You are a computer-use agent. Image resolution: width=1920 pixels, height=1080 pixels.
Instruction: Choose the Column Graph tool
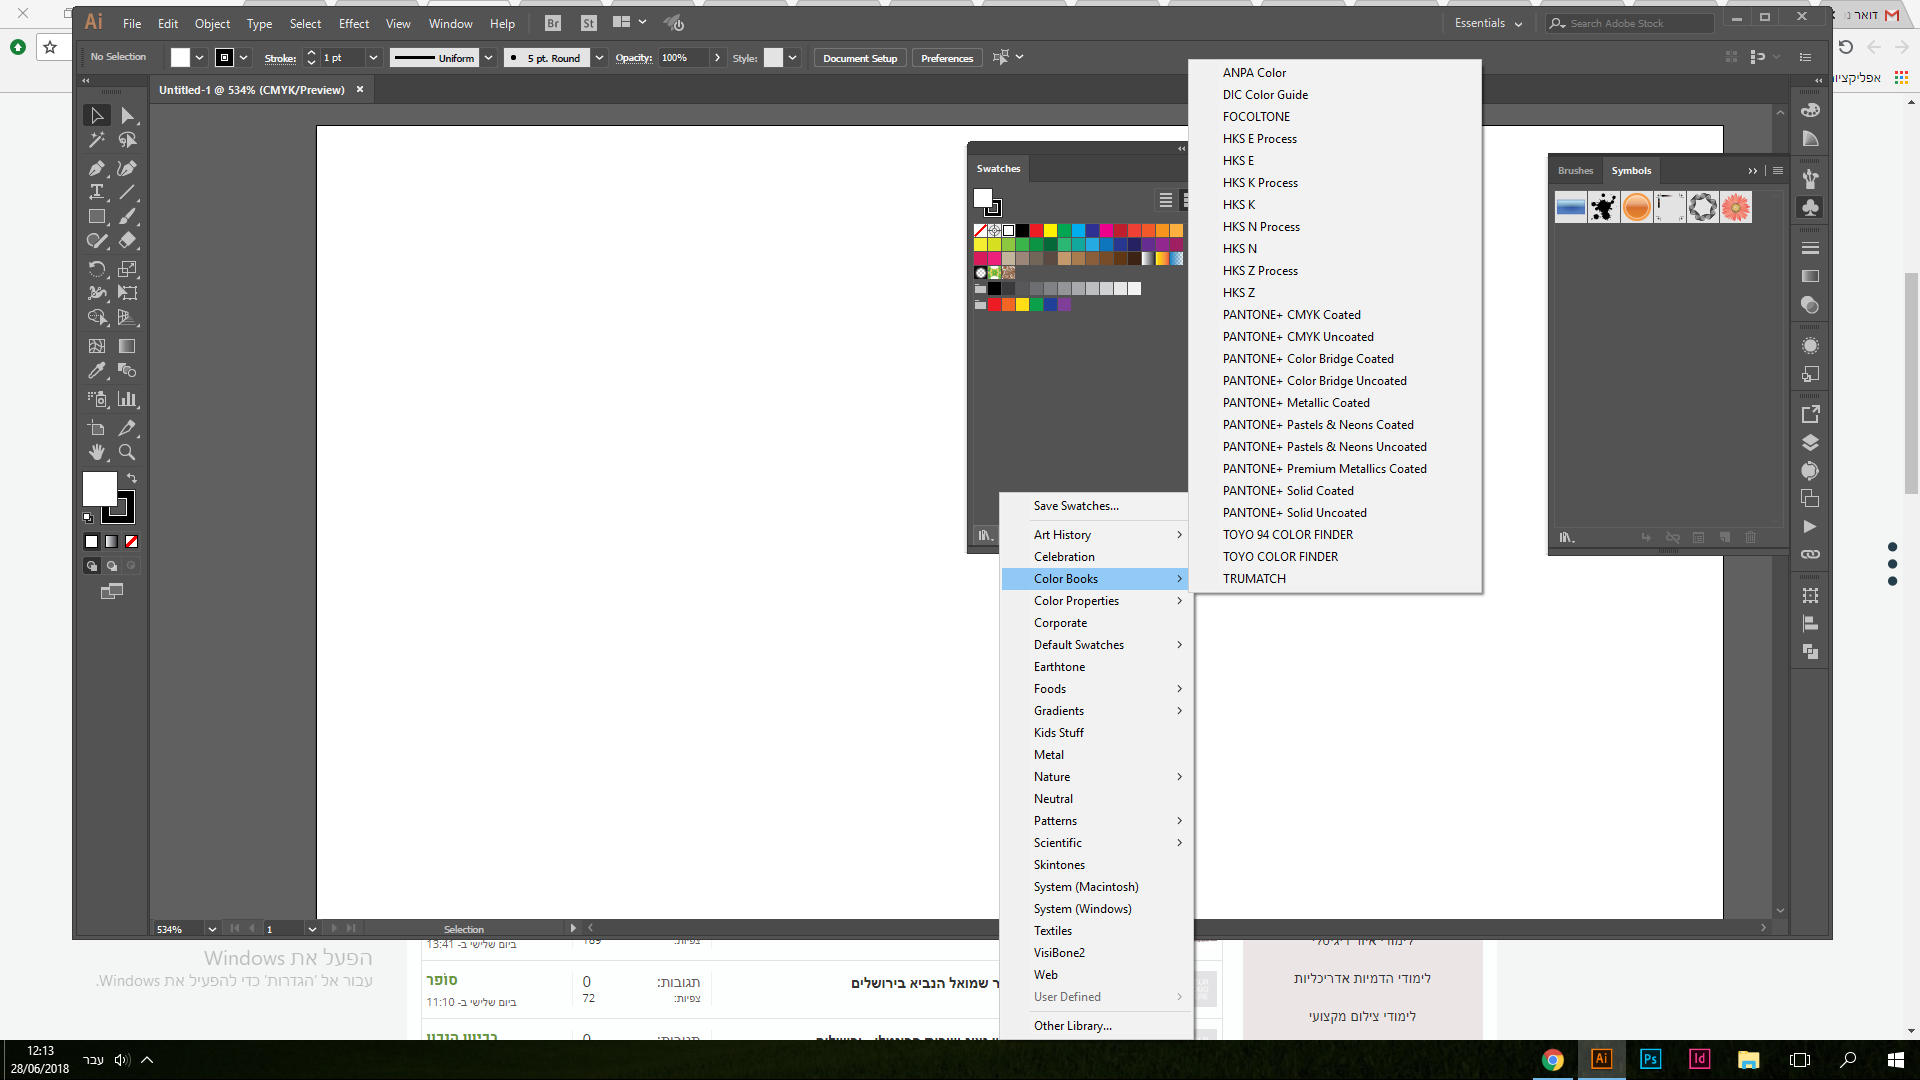(127, 399)
